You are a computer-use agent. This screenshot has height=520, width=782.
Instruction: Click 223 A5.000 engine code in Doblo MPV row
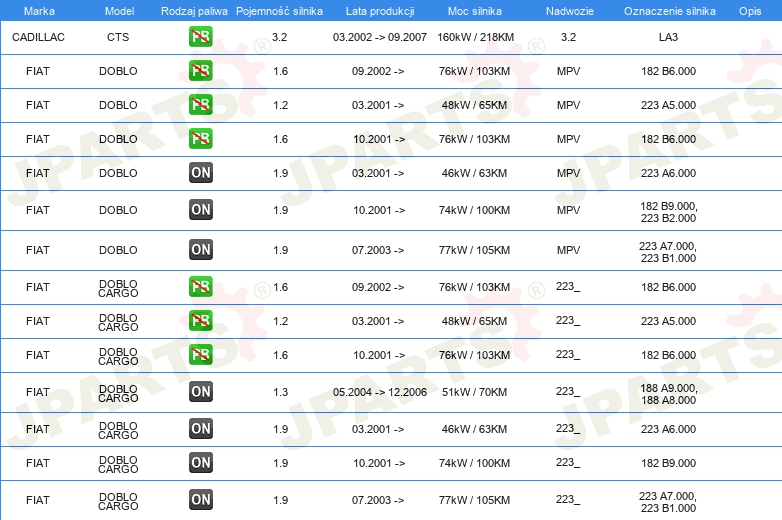coord(668,105)
